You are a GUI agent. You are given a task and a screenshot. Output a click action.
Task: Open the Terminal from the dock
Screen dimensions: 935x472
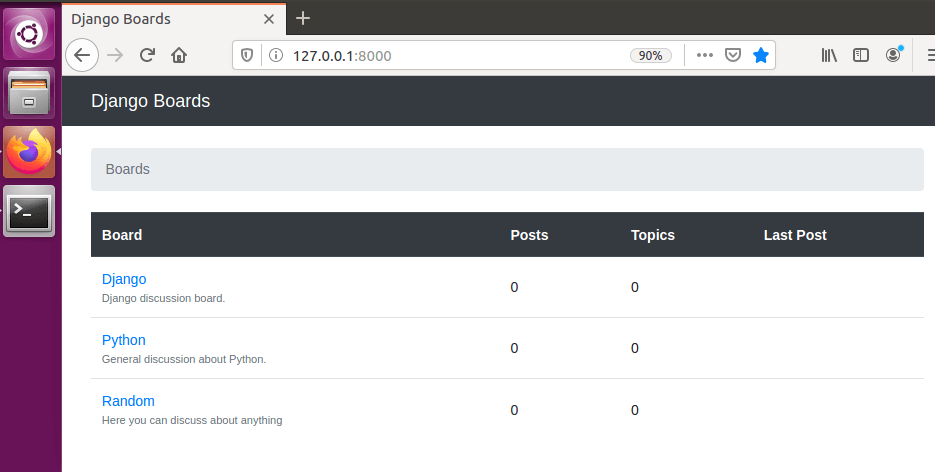tap(29, 211)
